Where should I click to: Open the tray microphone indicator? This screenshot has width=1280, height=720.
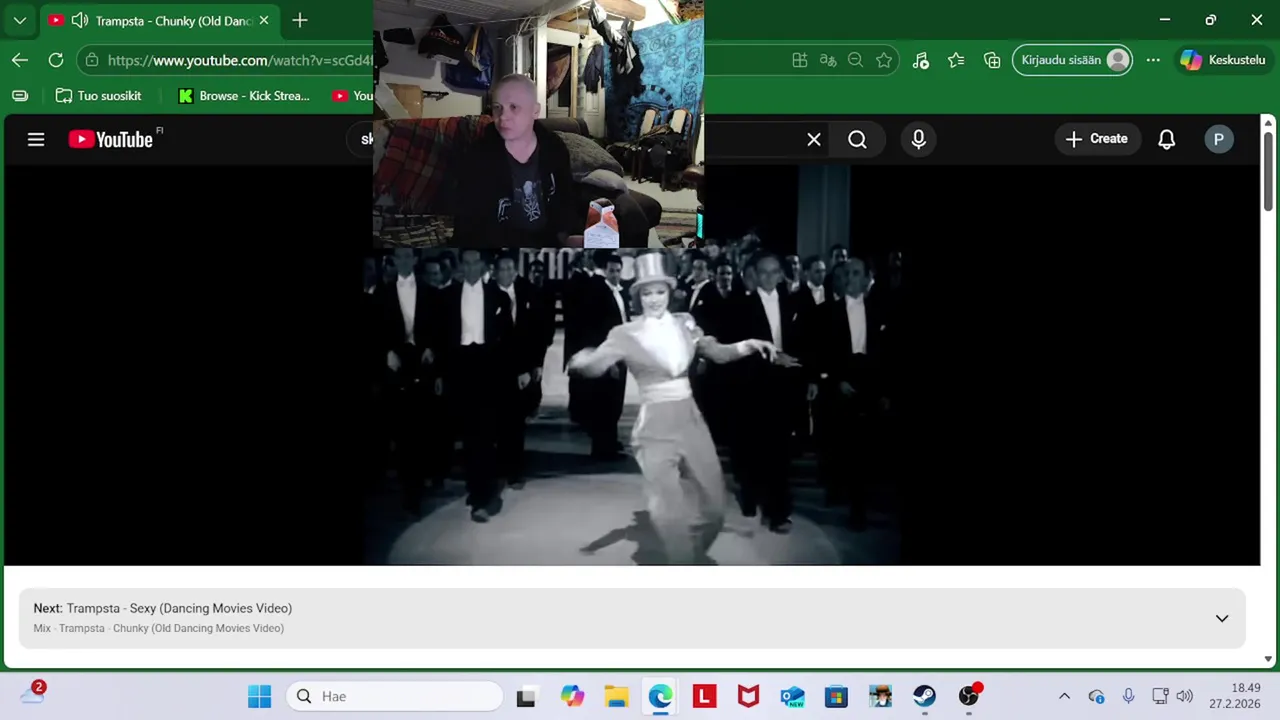(1128, 696)
